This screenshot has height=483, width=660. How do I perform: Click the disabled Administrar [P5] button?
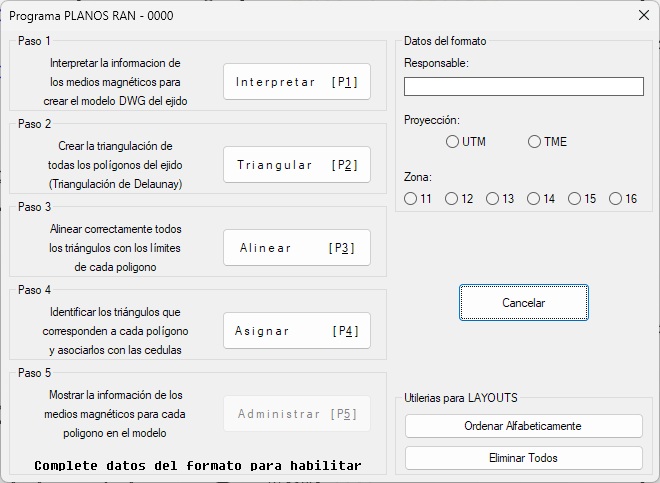pyautogui.click(x=296, y=414)
